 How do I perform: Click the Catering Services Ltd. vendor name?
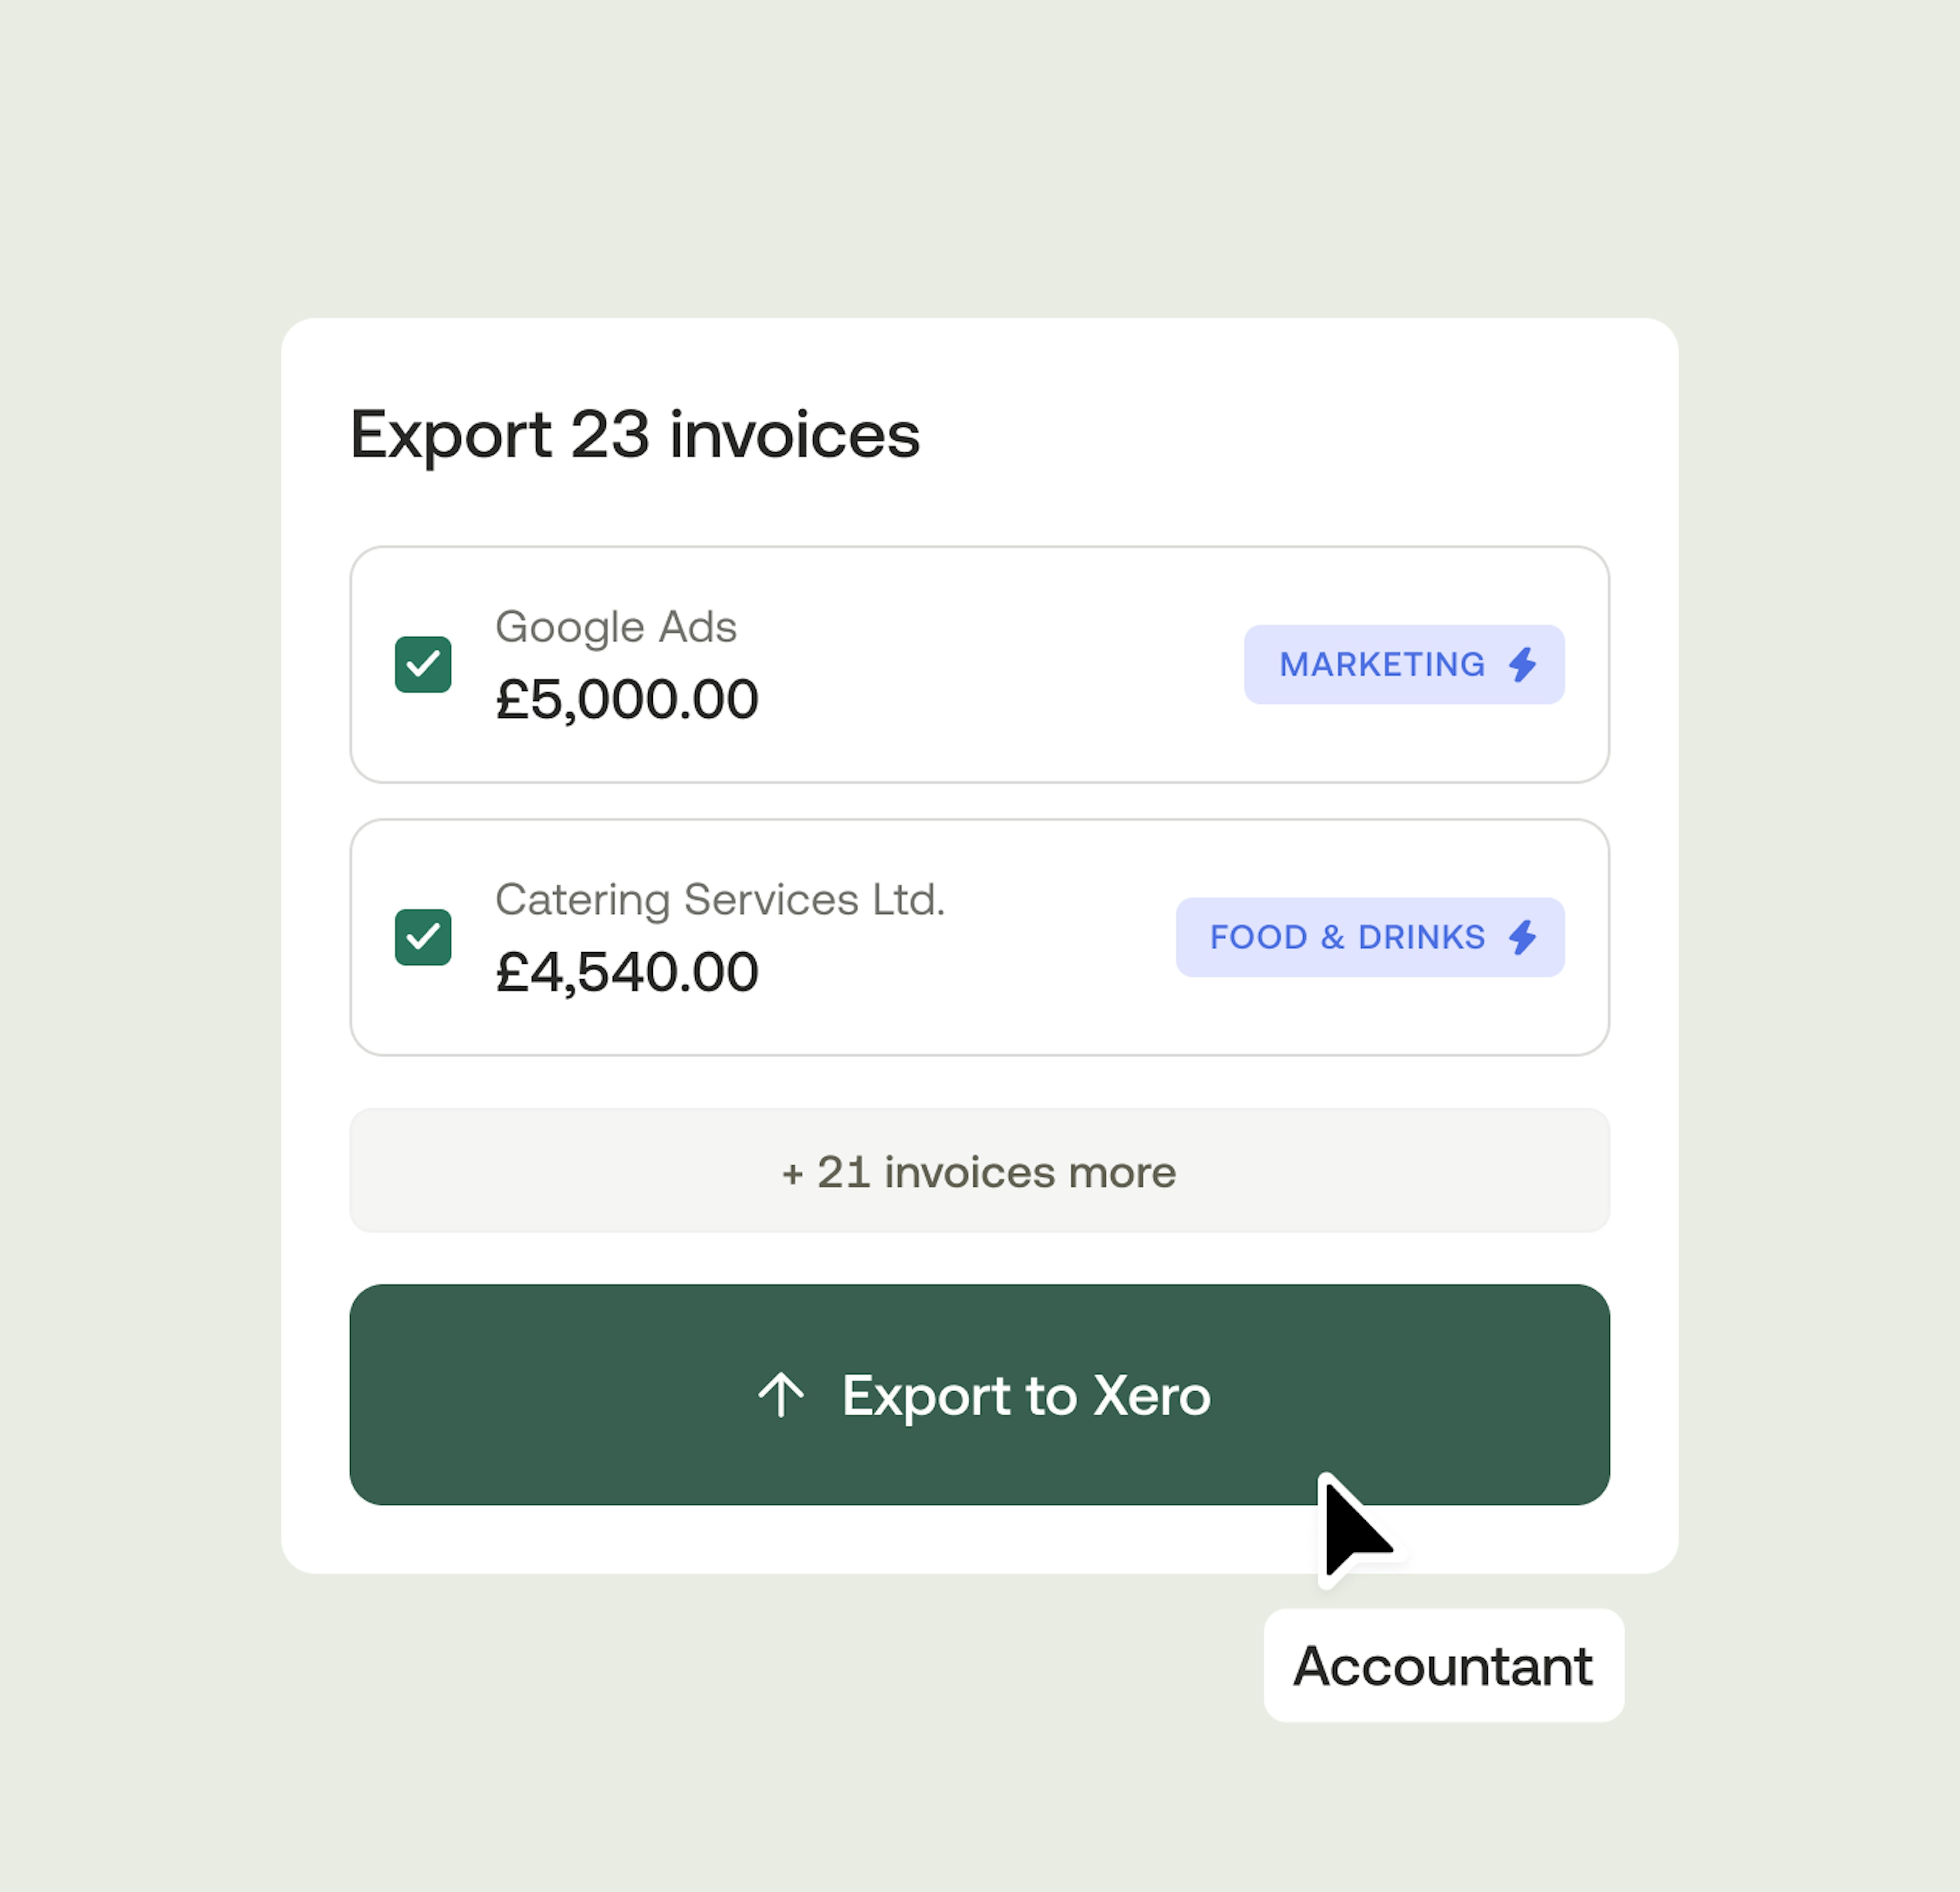720,900
